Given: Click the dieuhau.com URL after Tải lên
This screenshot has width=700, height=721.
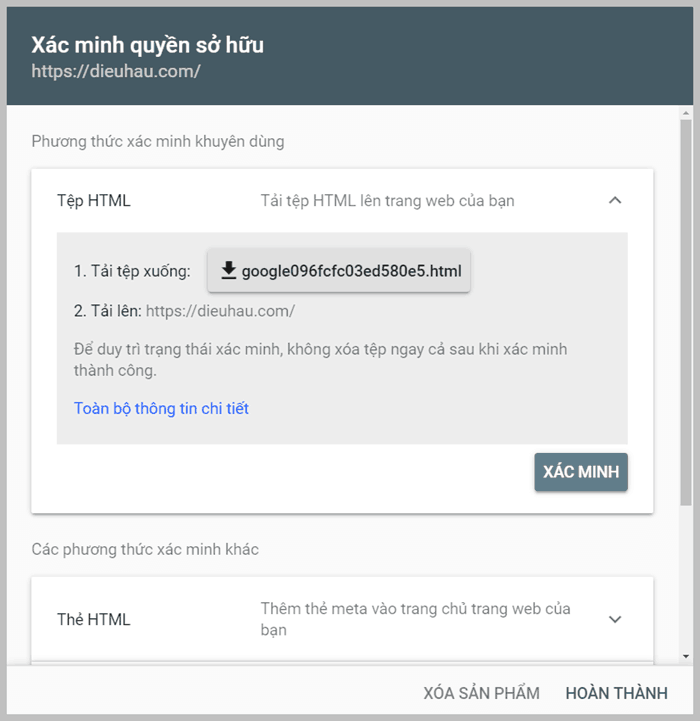Looking at the screenshot, I should (x=220, y=311).
